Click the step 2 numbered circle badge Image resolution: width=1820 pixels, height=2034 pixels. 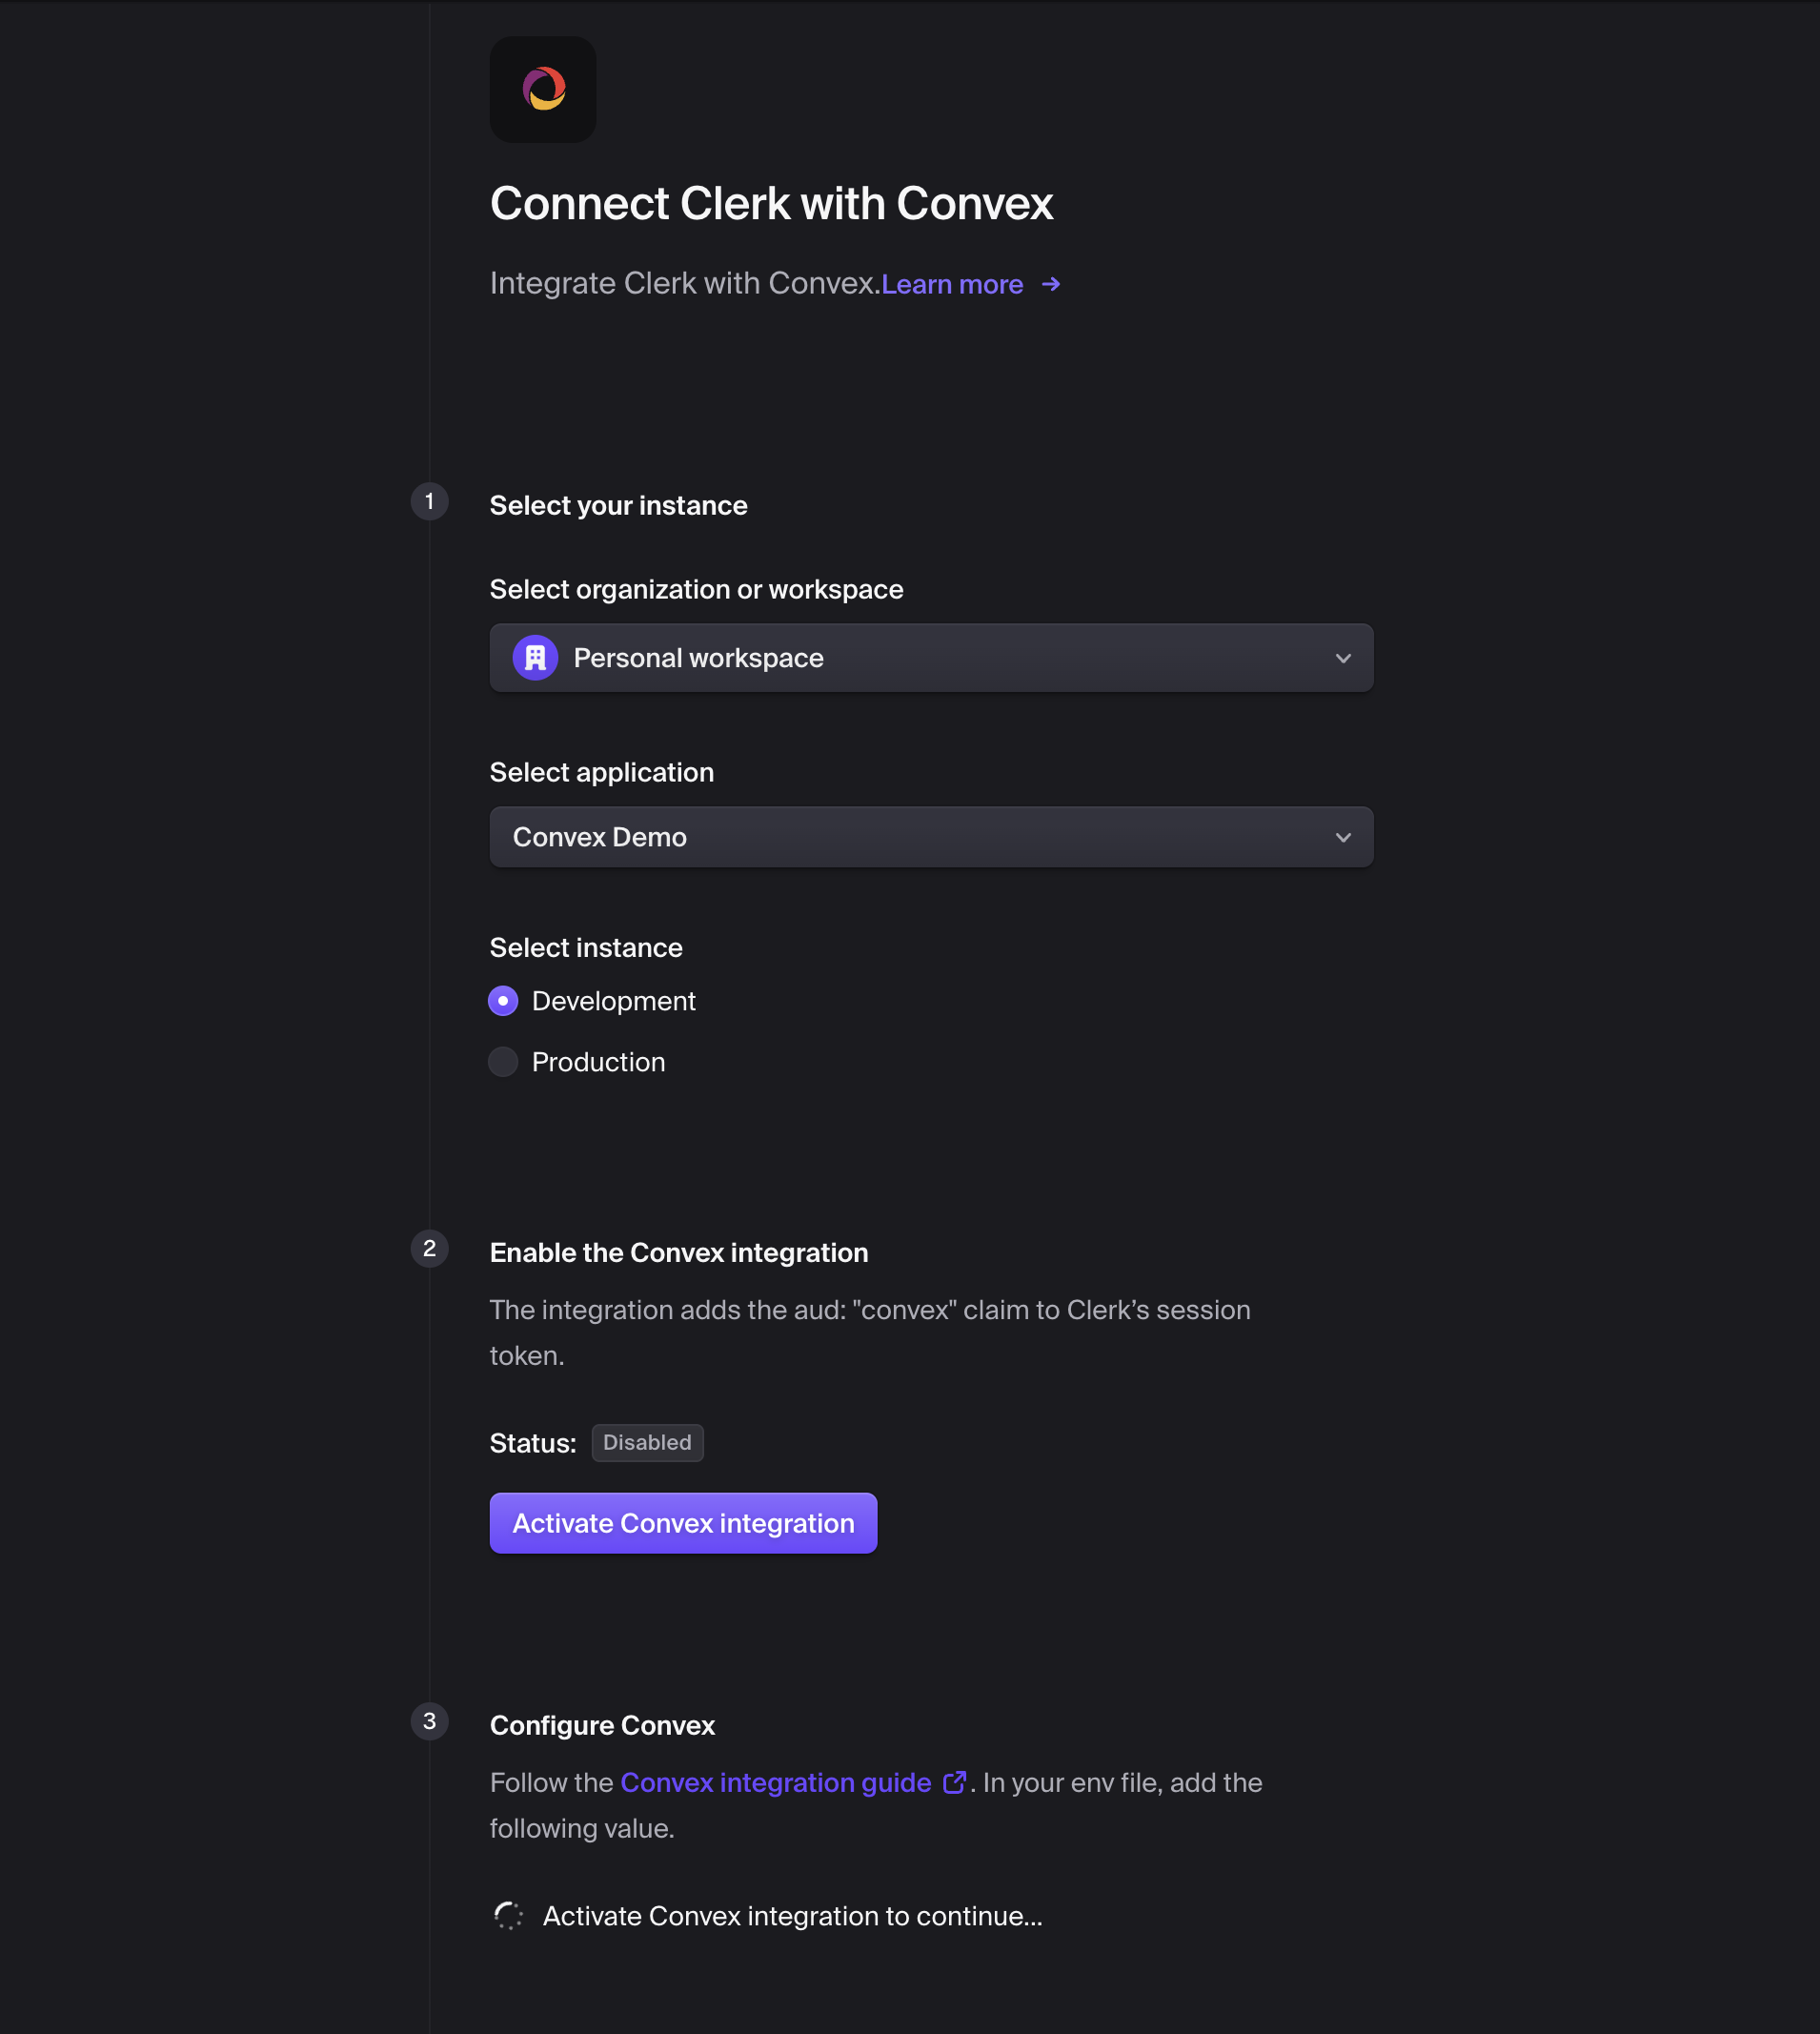429,1249
